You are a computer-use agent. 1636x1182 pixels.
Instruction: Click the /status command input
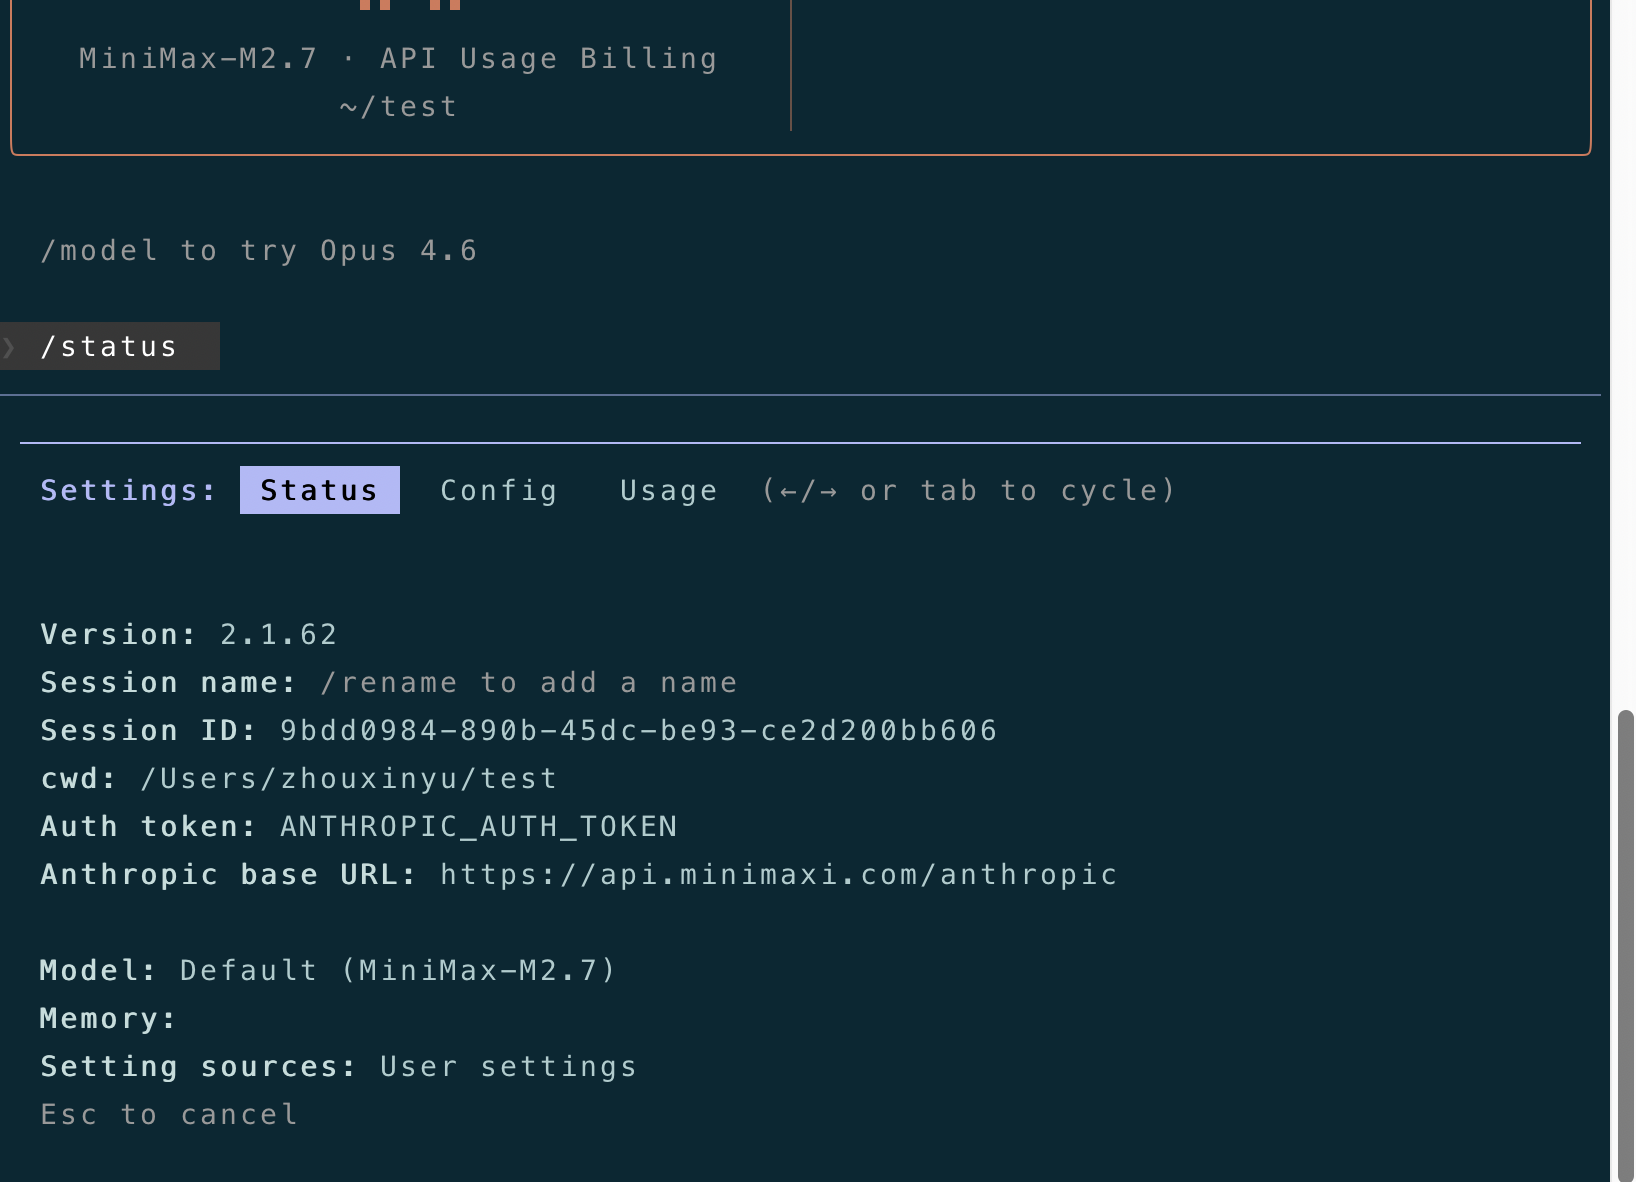coord(109,347)
